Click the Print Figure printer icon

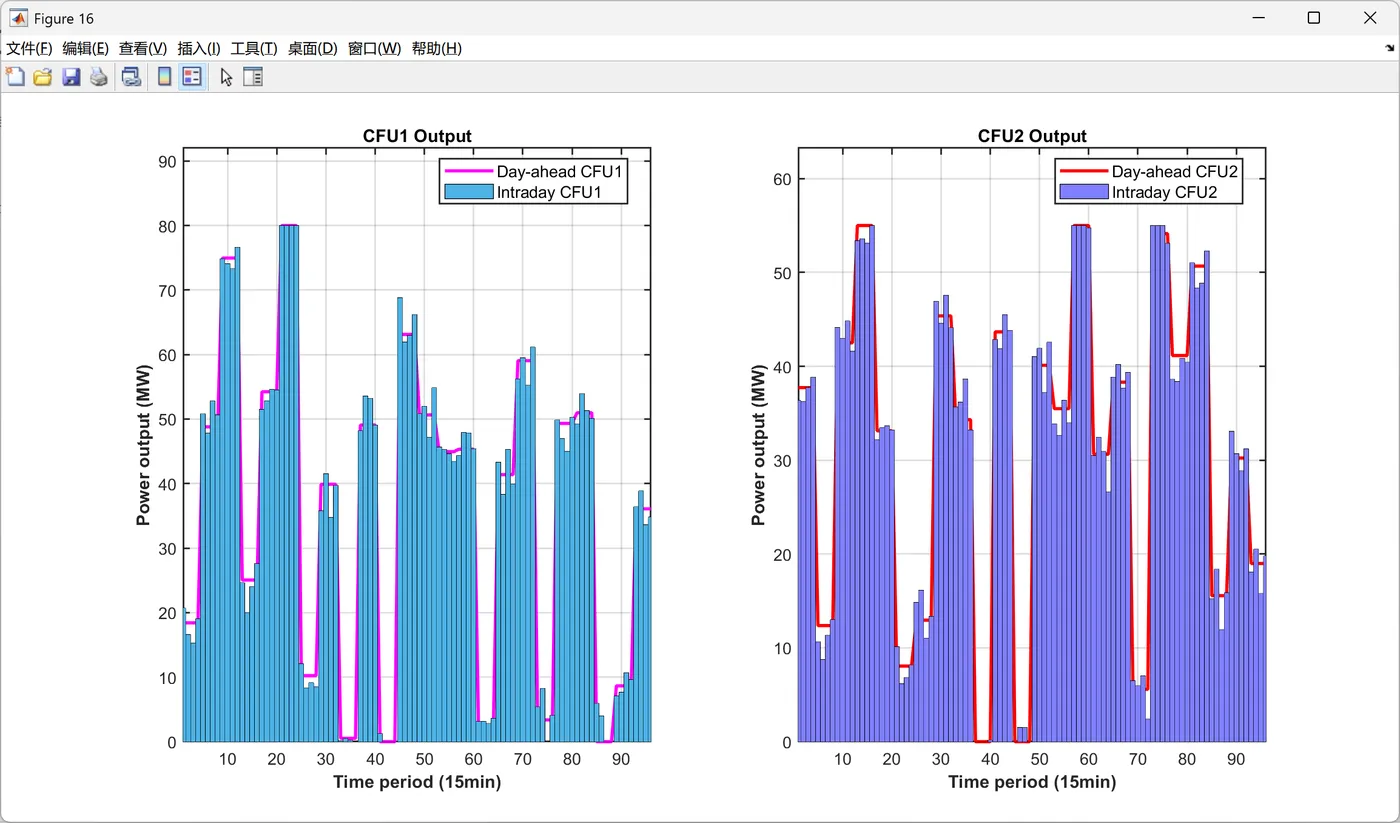(x=99, y=77)
